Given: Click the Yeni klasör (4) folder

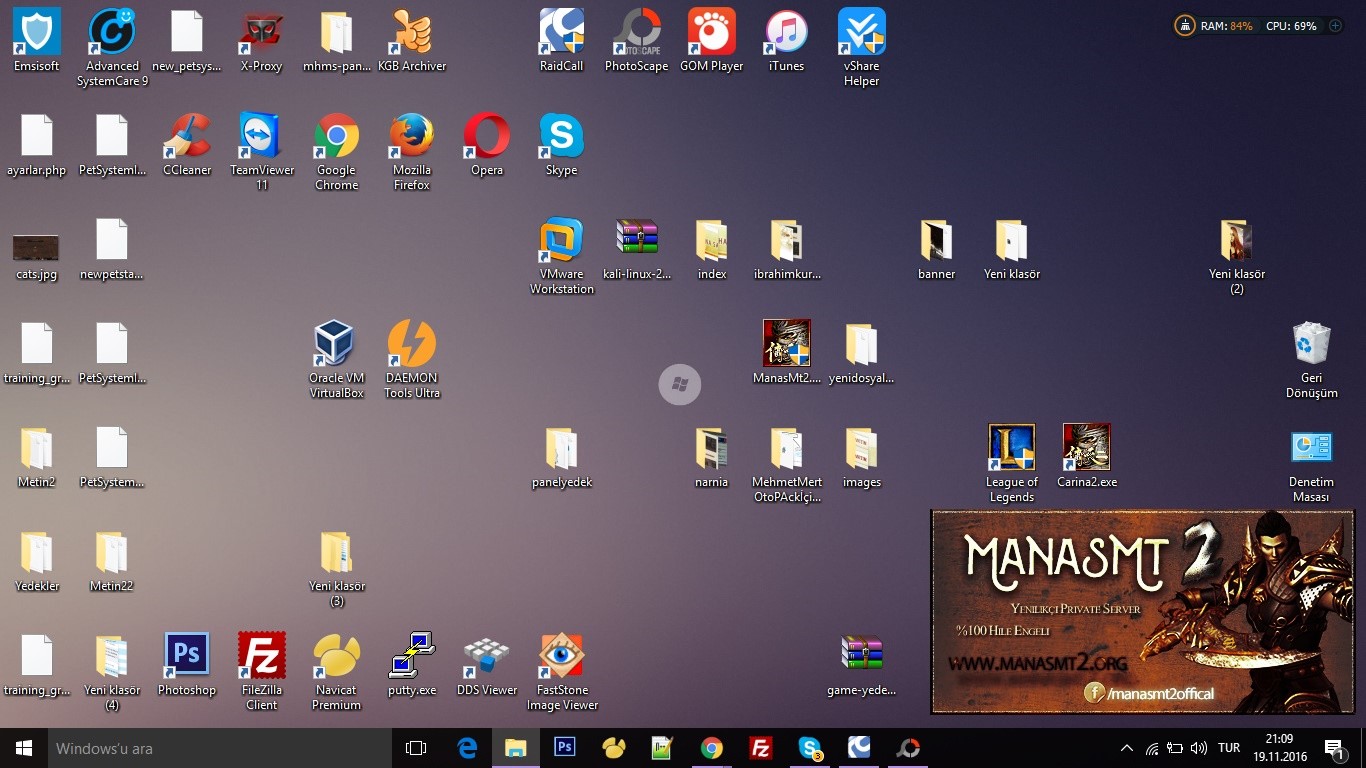Looking at the screenshot, I should [x=112, y=671].
